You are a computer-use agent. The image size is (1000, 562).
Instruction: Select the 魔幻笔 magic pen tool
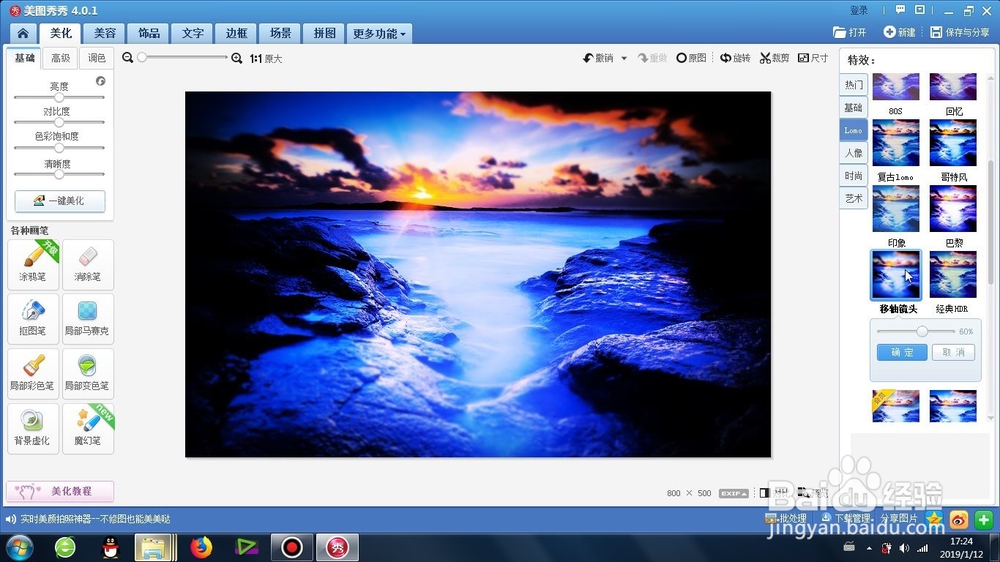[88, 428]
